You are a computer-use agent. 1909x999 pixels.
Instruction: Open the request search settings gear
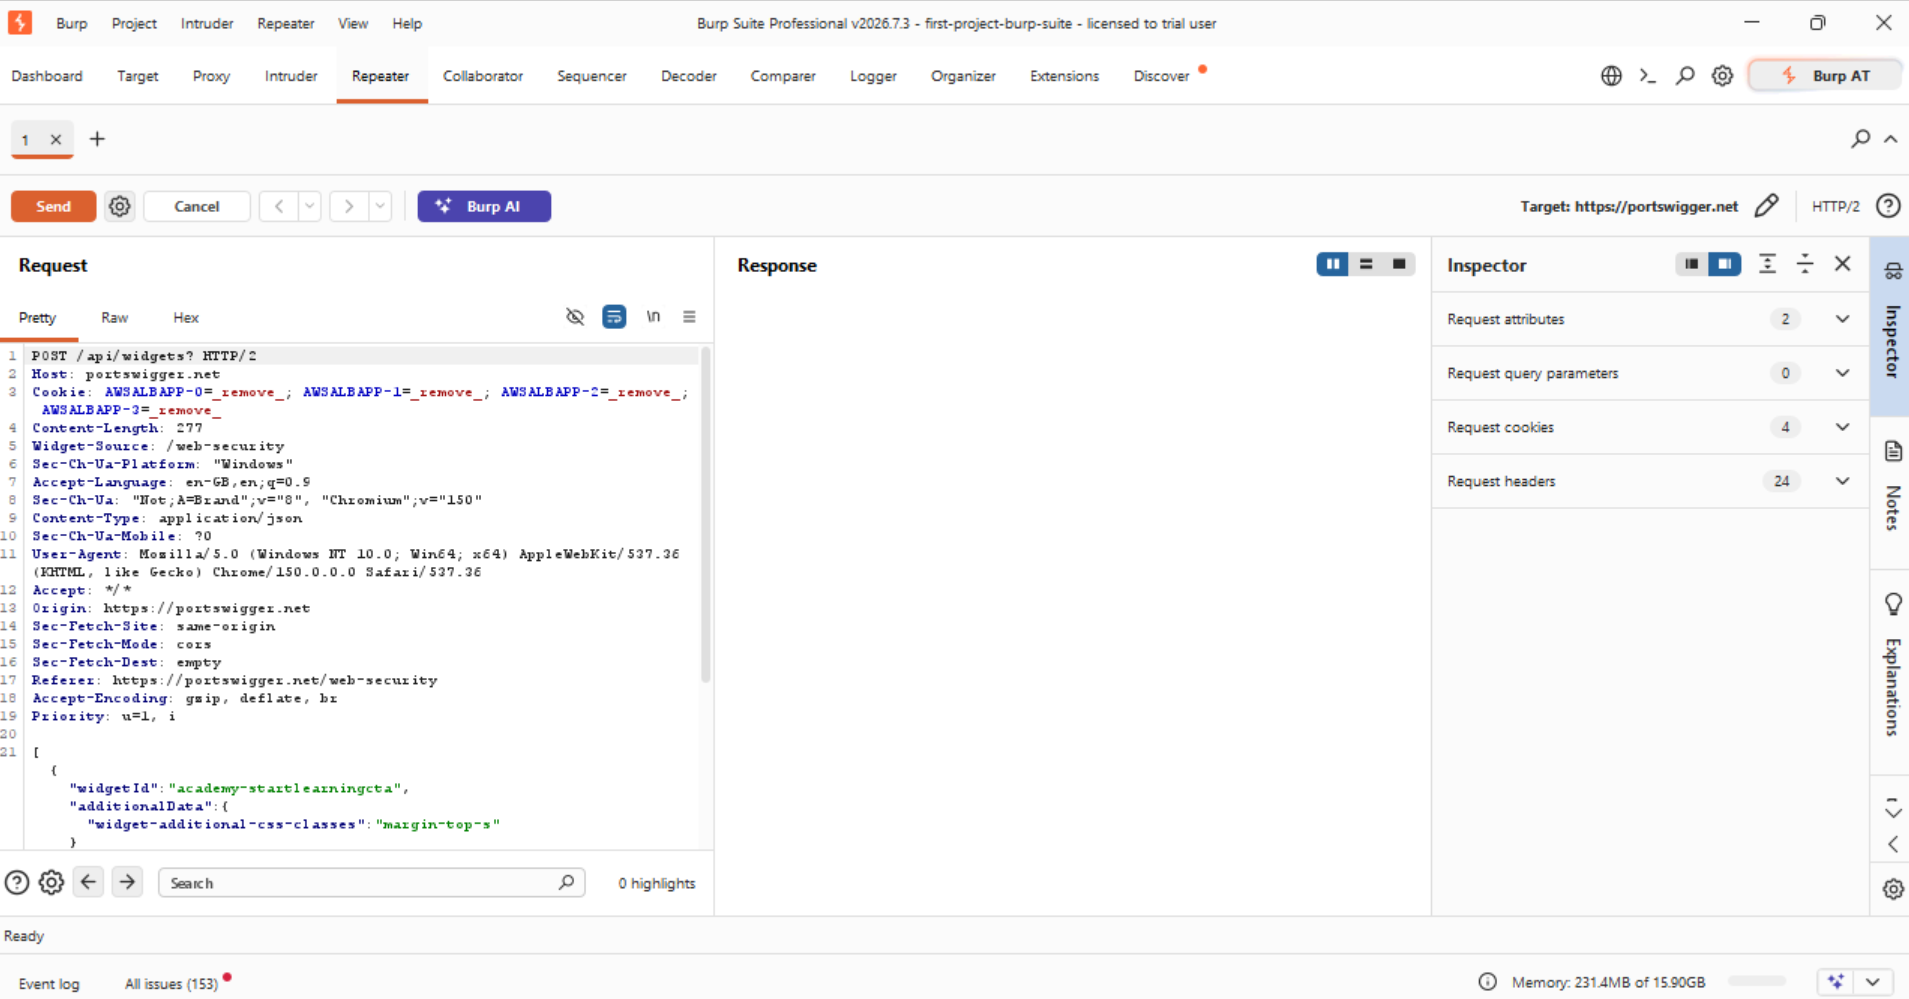(x=51, y=883)
